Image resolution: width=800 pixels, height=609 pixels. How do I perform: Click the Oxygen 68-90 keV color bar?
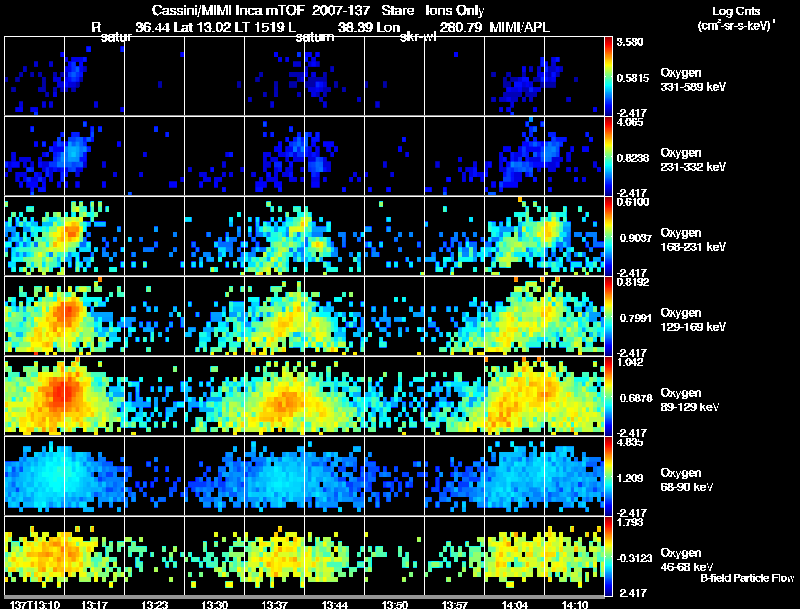608,476
